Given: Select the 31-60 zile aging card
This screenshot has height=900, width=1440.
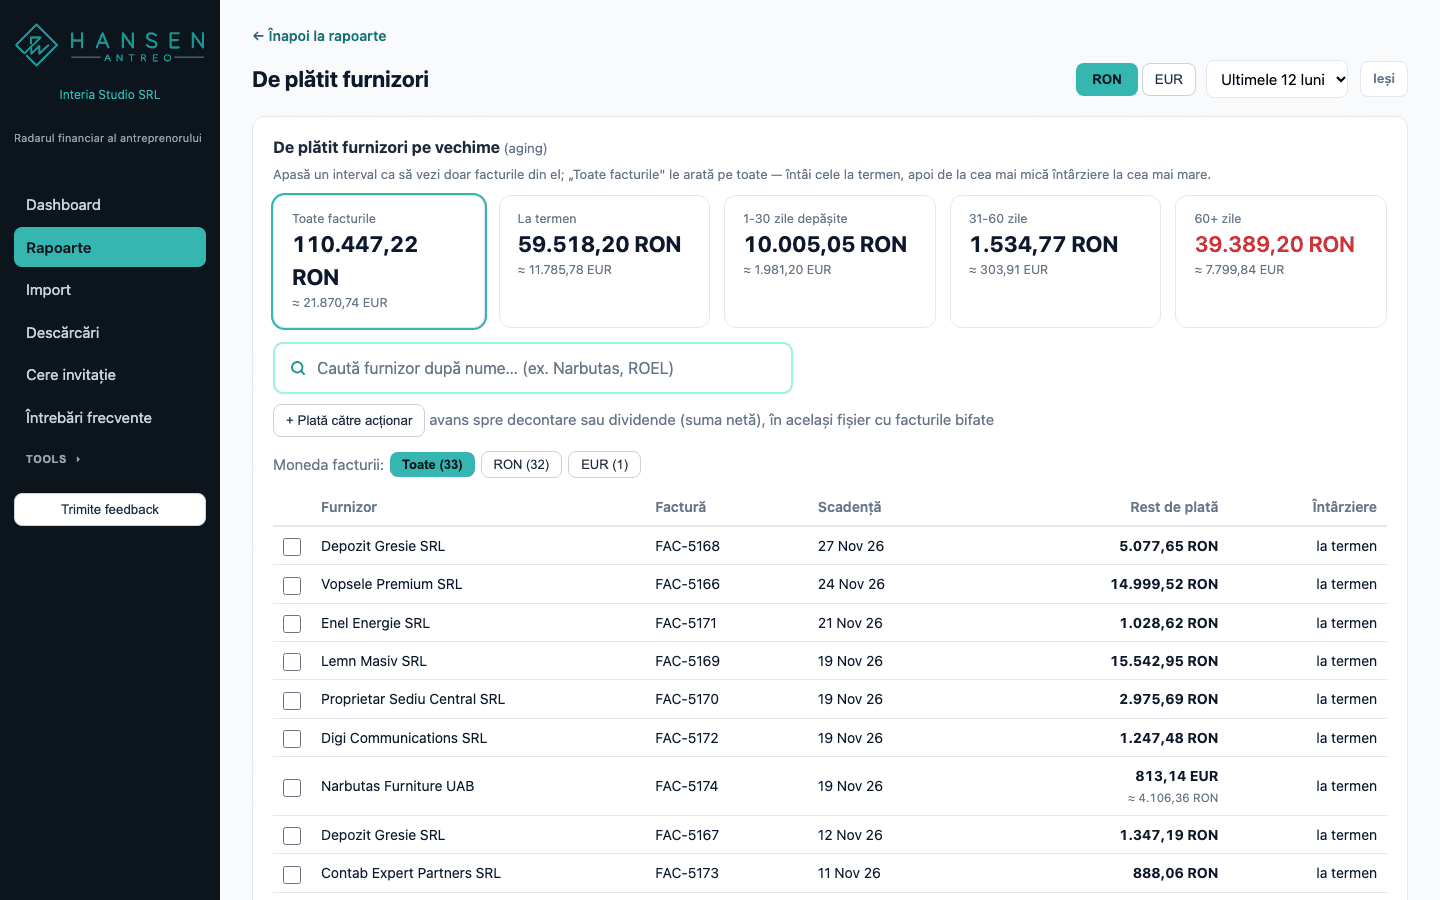Looking at the screenshot, I should (1055, 261).
